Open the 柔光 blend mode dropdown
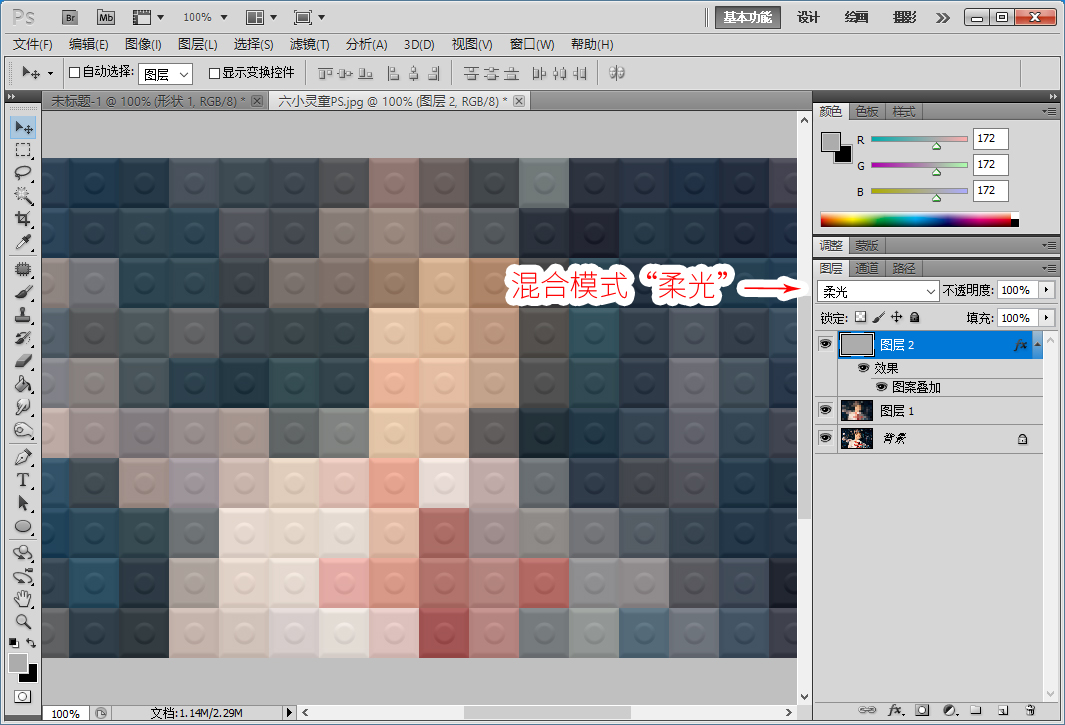1065x725 pixels. [x=878, y=291]
